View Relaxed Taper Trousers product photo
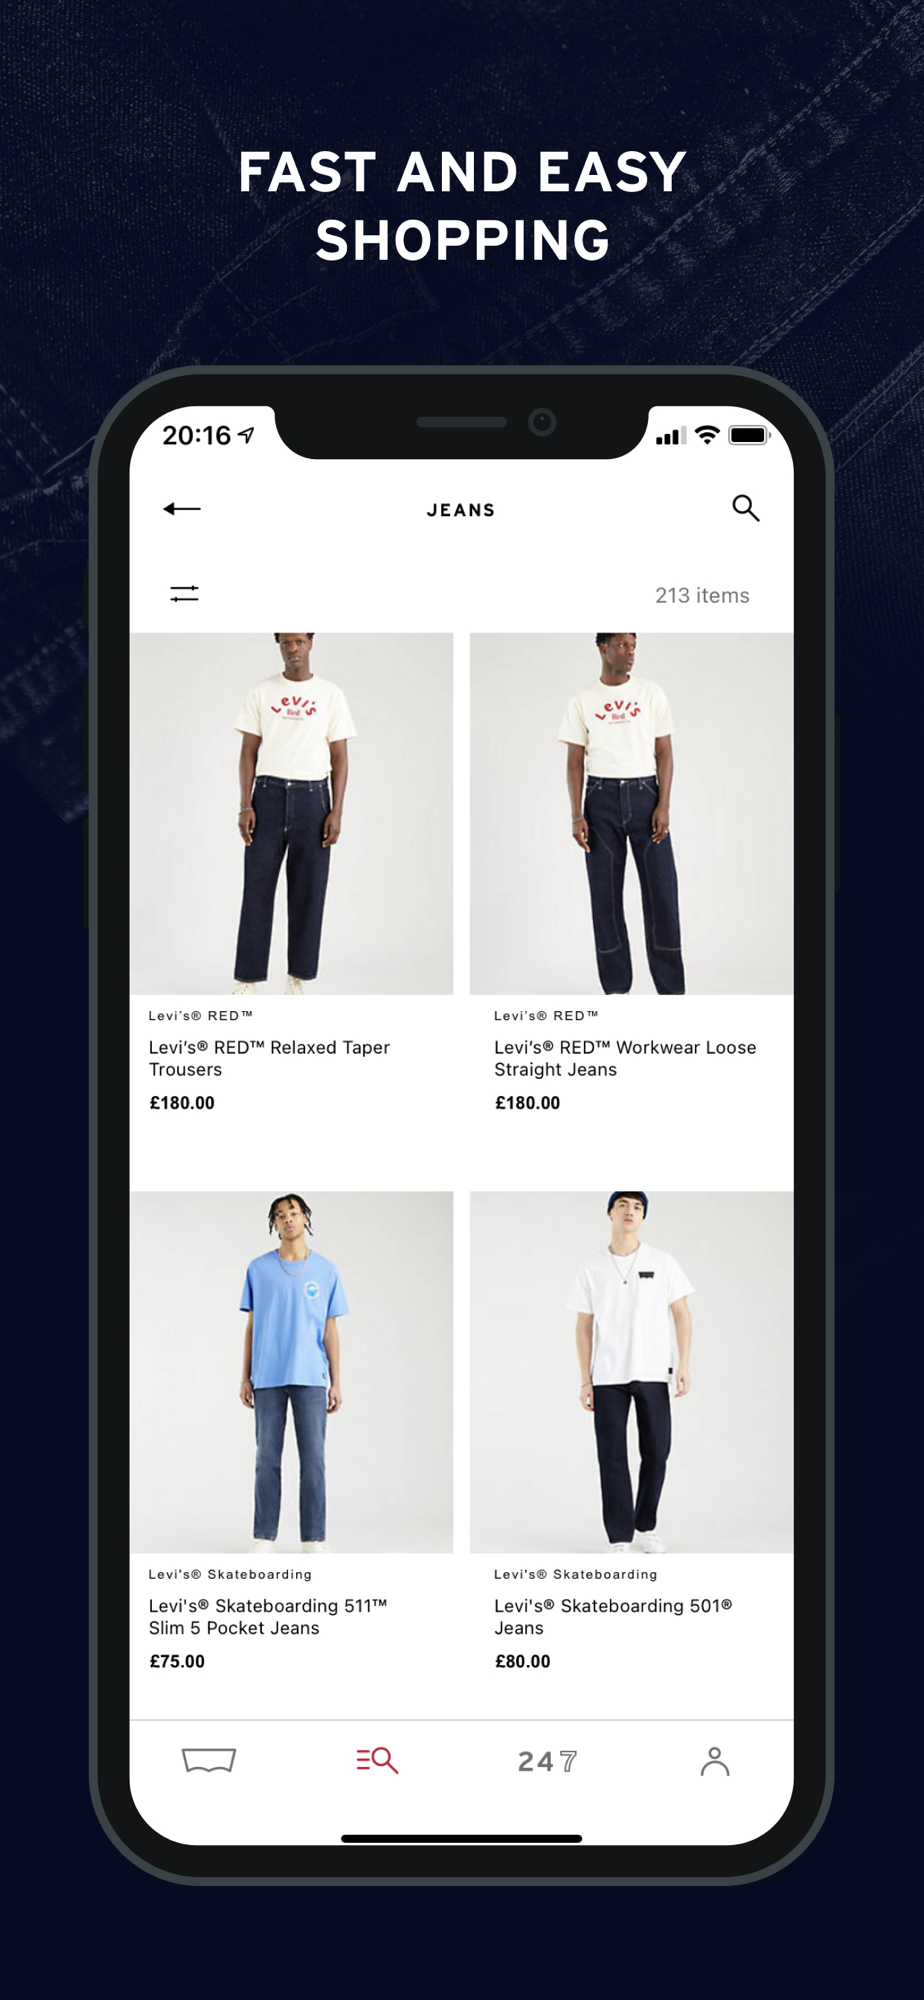Screen dimensions: 924x2000 pos(291,813)
